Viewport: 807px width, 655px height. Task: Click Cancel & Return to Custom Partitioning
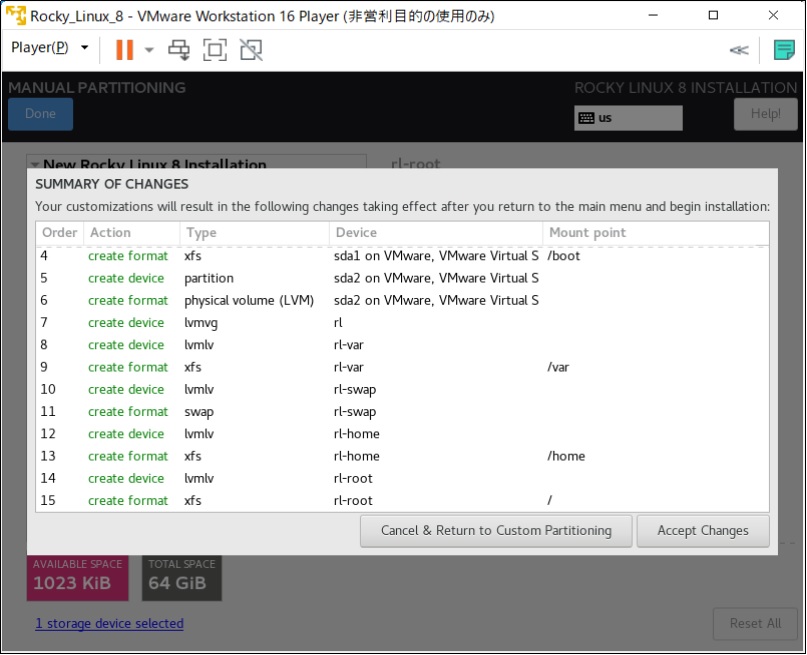[x=496, y=531]
